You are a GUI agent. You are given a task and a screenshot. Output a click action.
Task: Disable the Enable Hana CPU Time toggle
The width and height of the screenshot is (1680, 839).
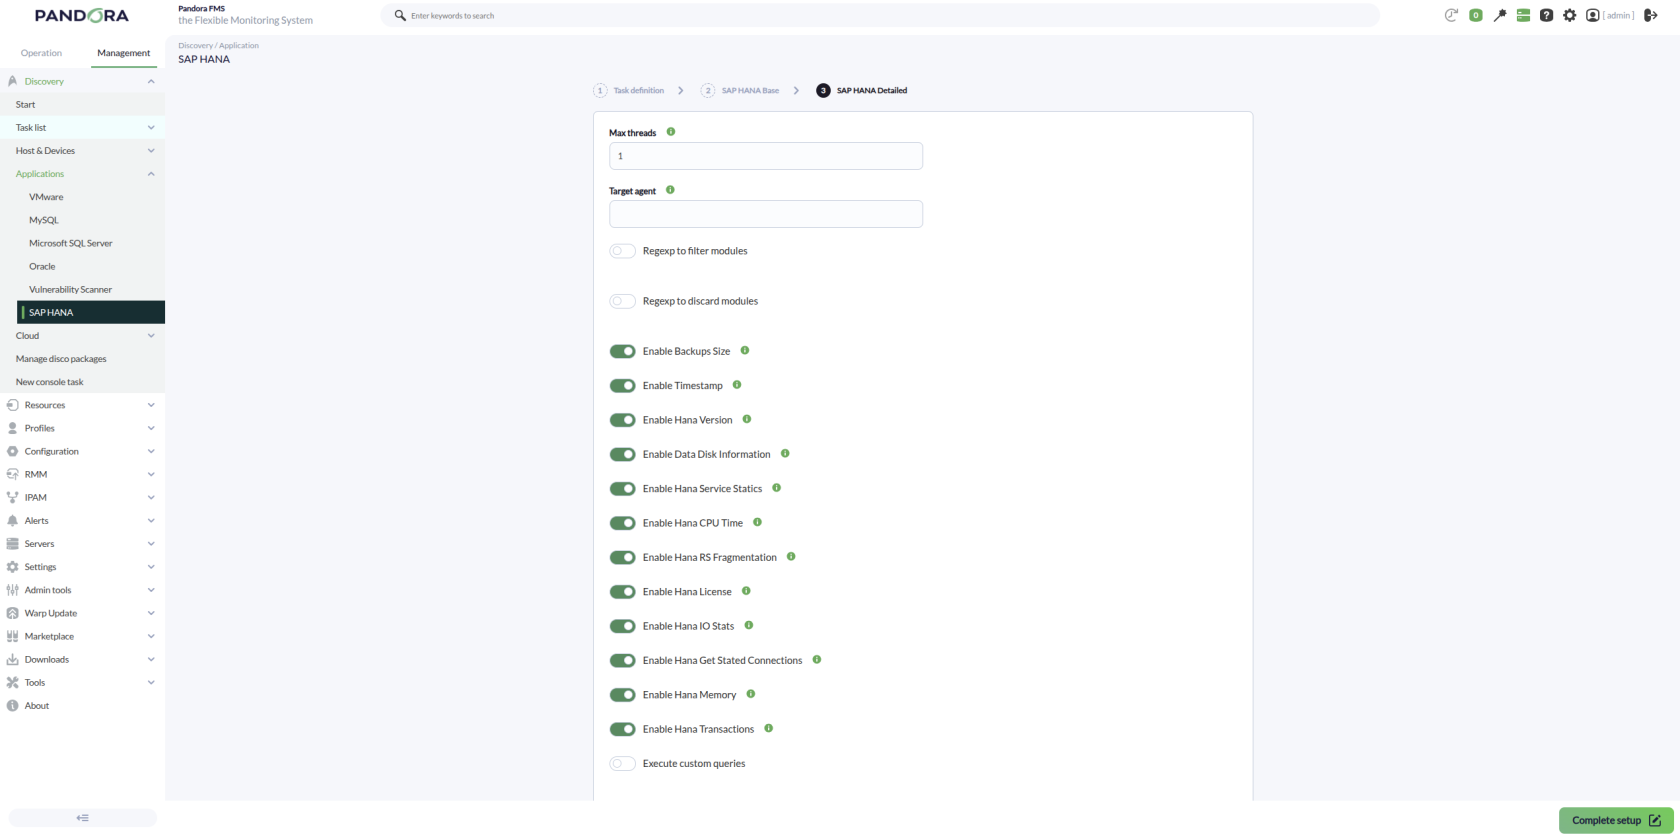[622, 523]
